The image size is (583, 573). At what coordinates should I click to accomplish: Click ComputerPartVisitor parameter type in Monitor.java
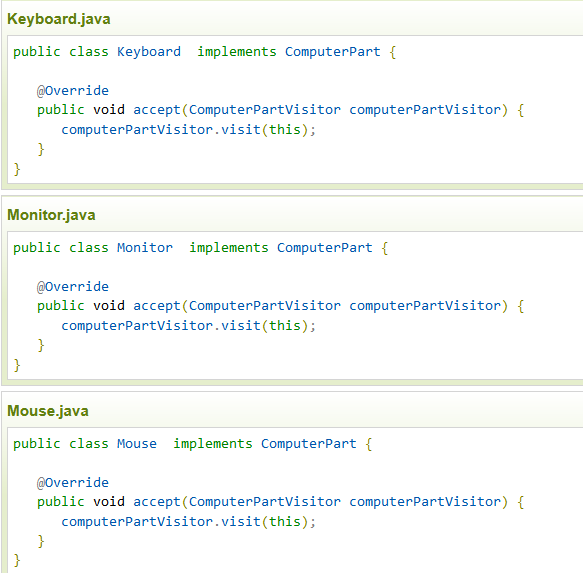(x=265, y=306)
